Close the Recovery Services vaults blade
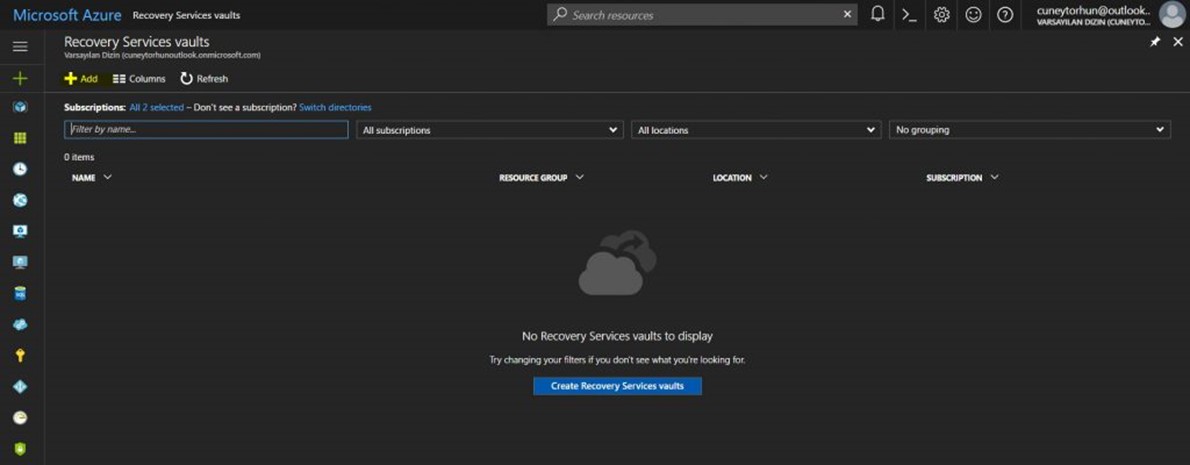 coord(1178,43)
